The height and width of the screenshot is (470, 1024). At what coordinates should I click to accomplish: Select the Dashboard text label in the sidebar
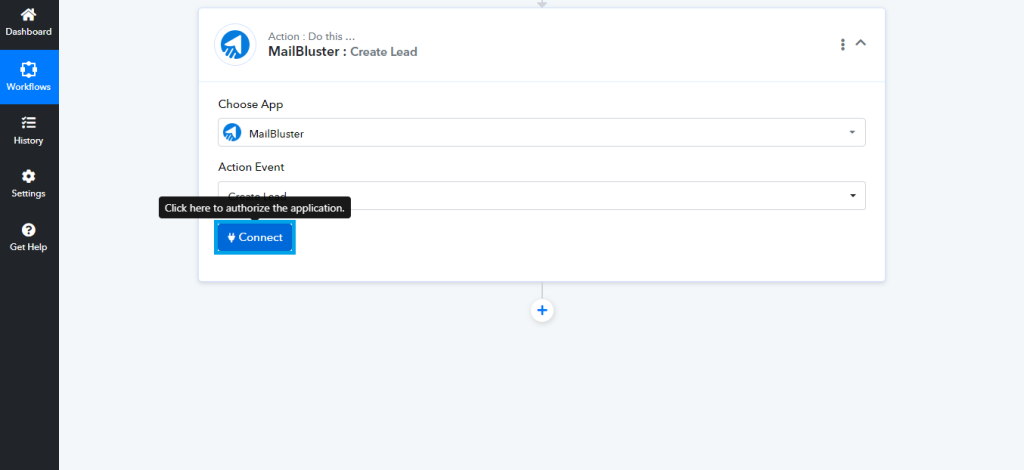coord(28,32)
